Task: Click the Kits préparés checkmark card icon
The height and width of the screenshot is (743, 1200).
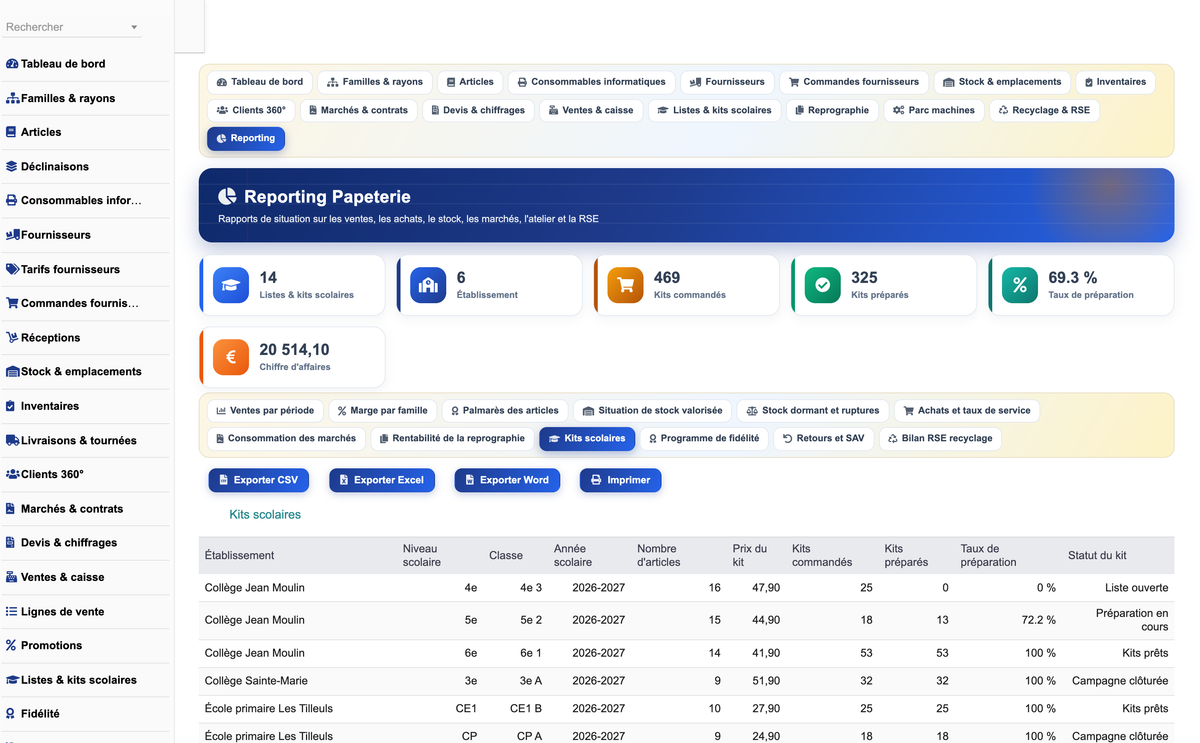Action: (x=822, y=285)
